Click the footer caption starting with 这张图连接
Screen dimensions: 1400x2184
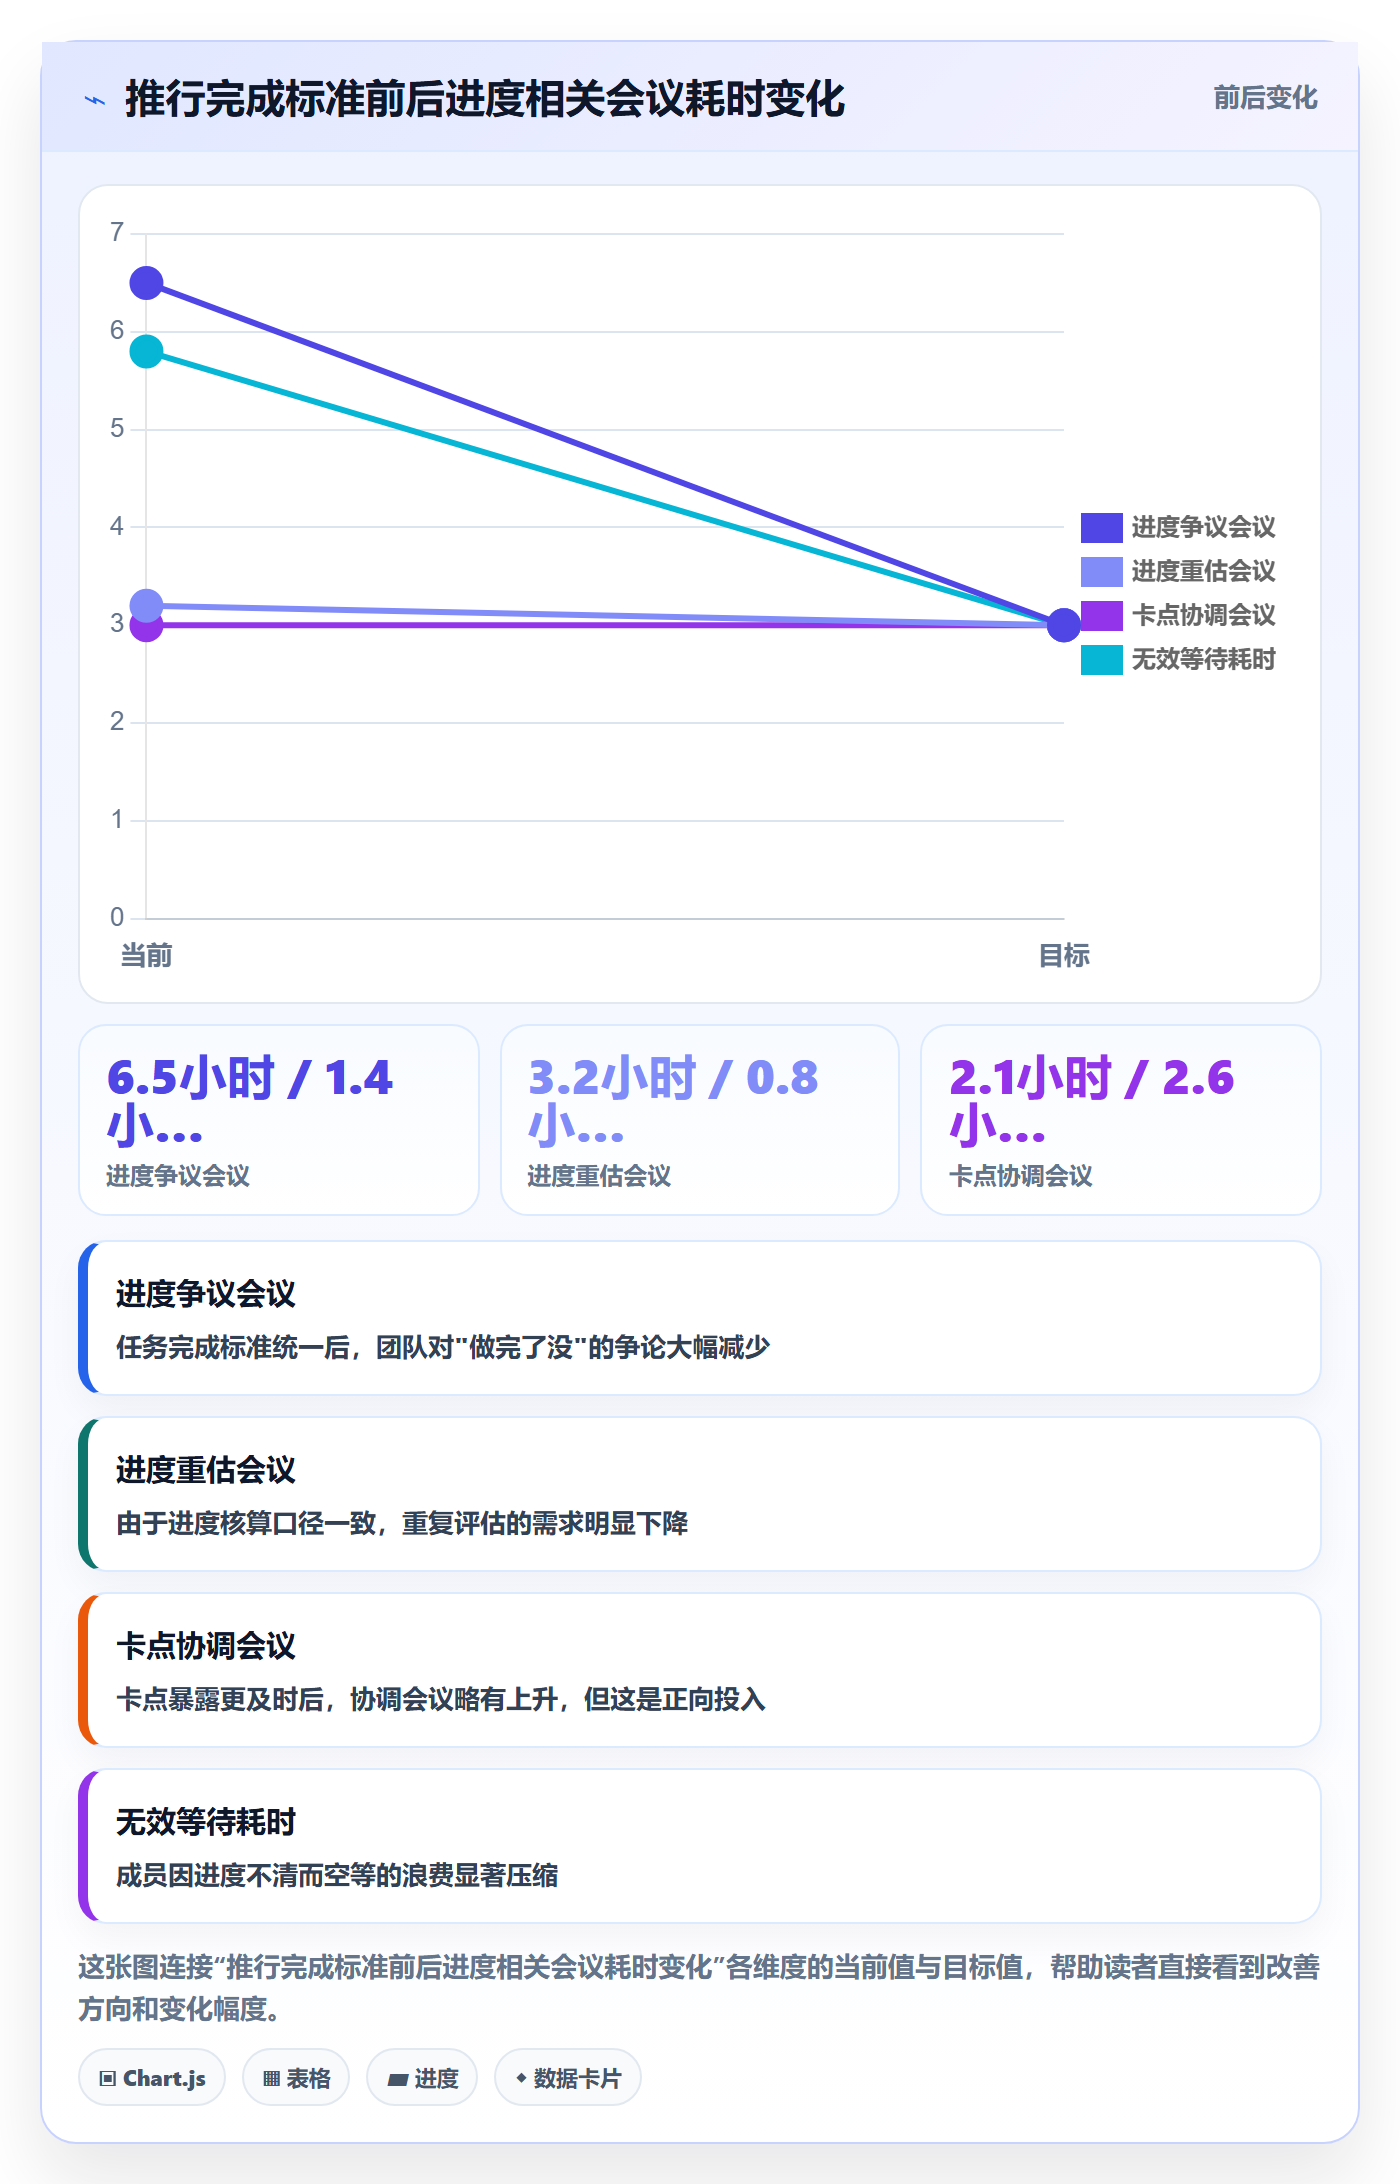699,1988
